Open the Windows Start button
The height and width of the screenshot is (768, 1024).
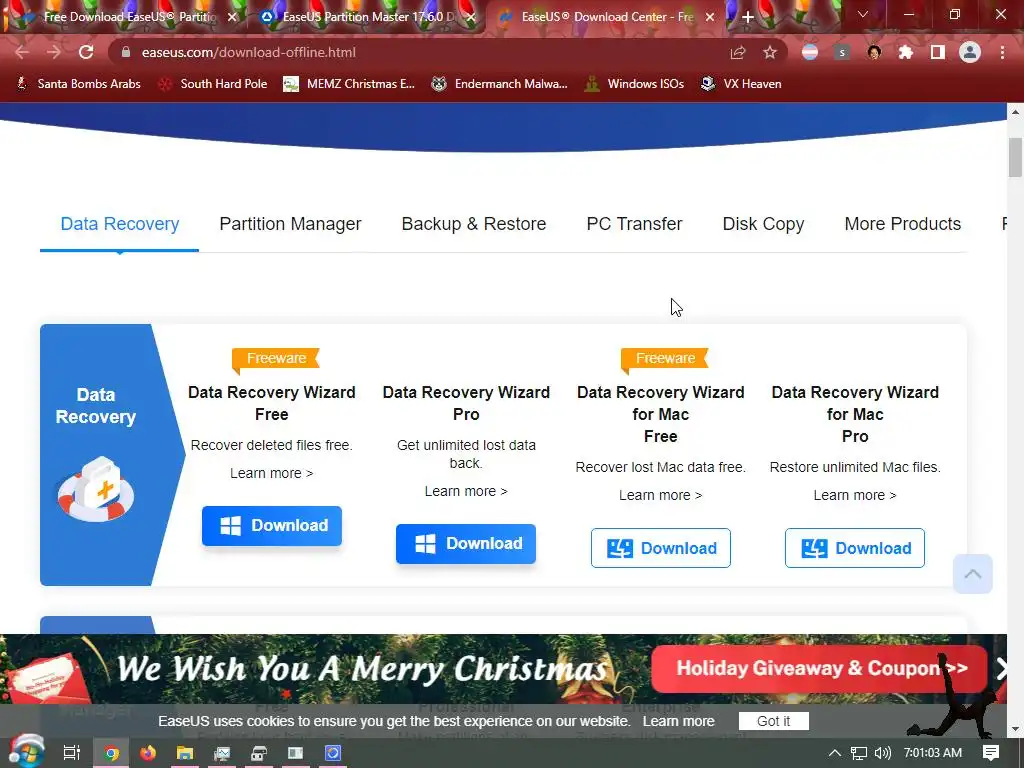[26, 752]
